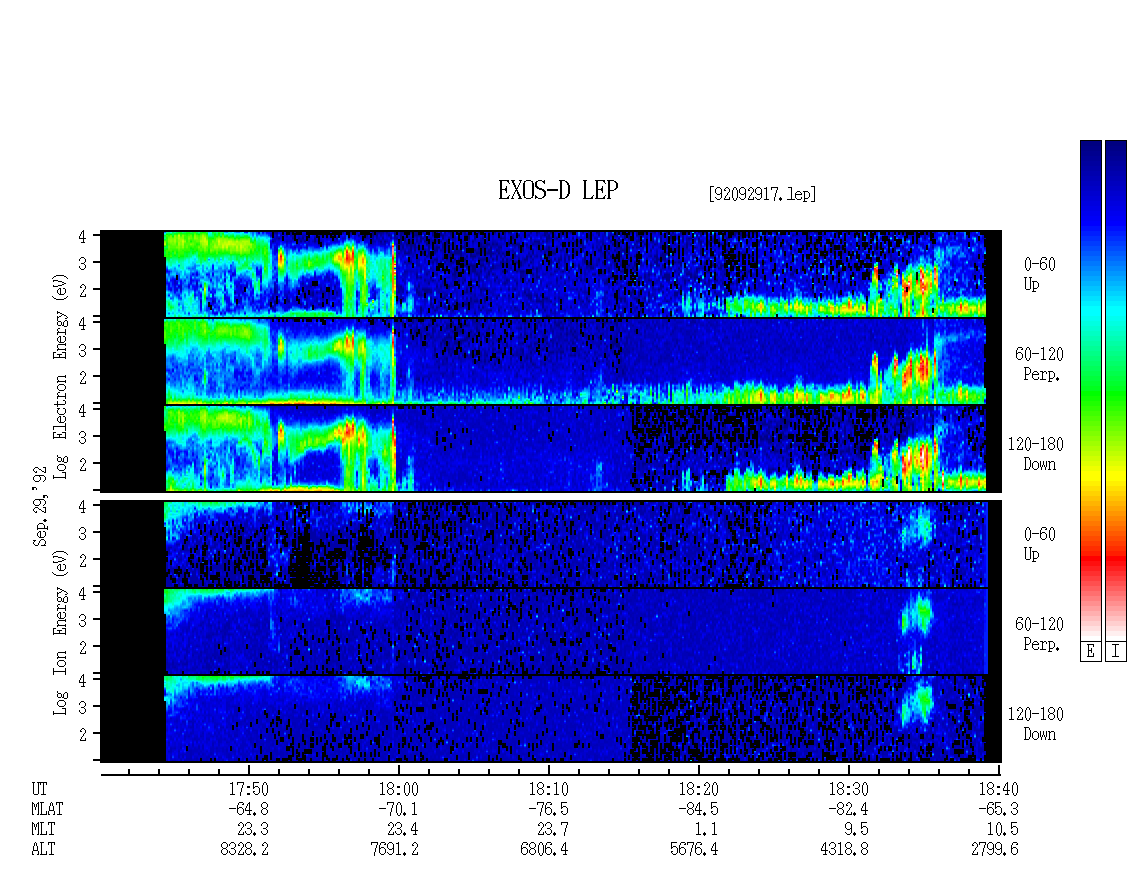Click the electron 120-180 Down spectrogram panel
The height and width of the screenshot is (875, 1130).
551,448
